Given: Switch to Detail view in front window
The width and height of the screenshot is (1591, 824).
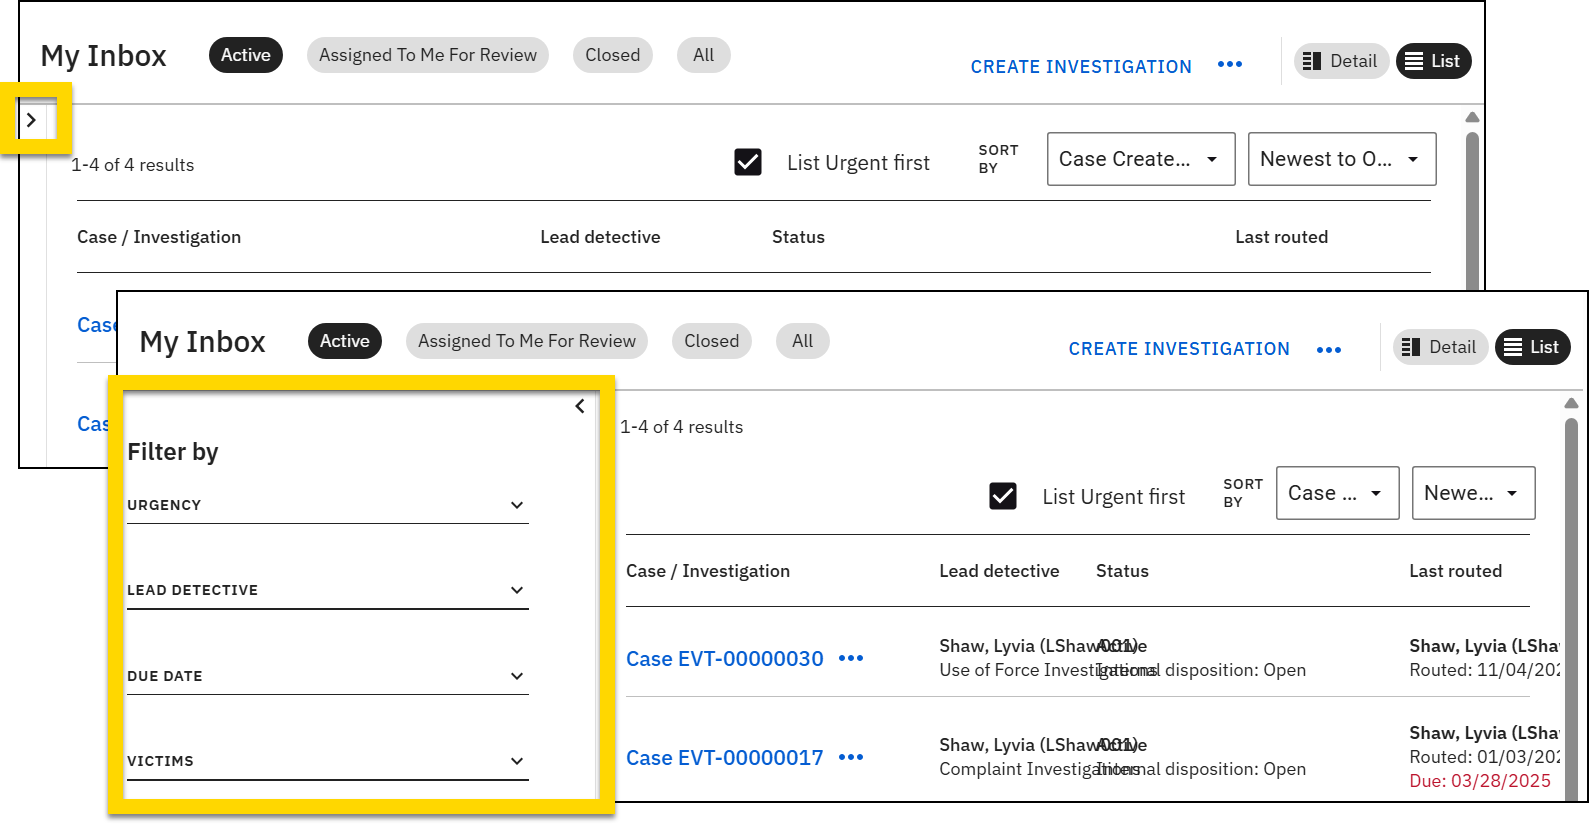Looking at the screenshot, I should point(1441,347).
